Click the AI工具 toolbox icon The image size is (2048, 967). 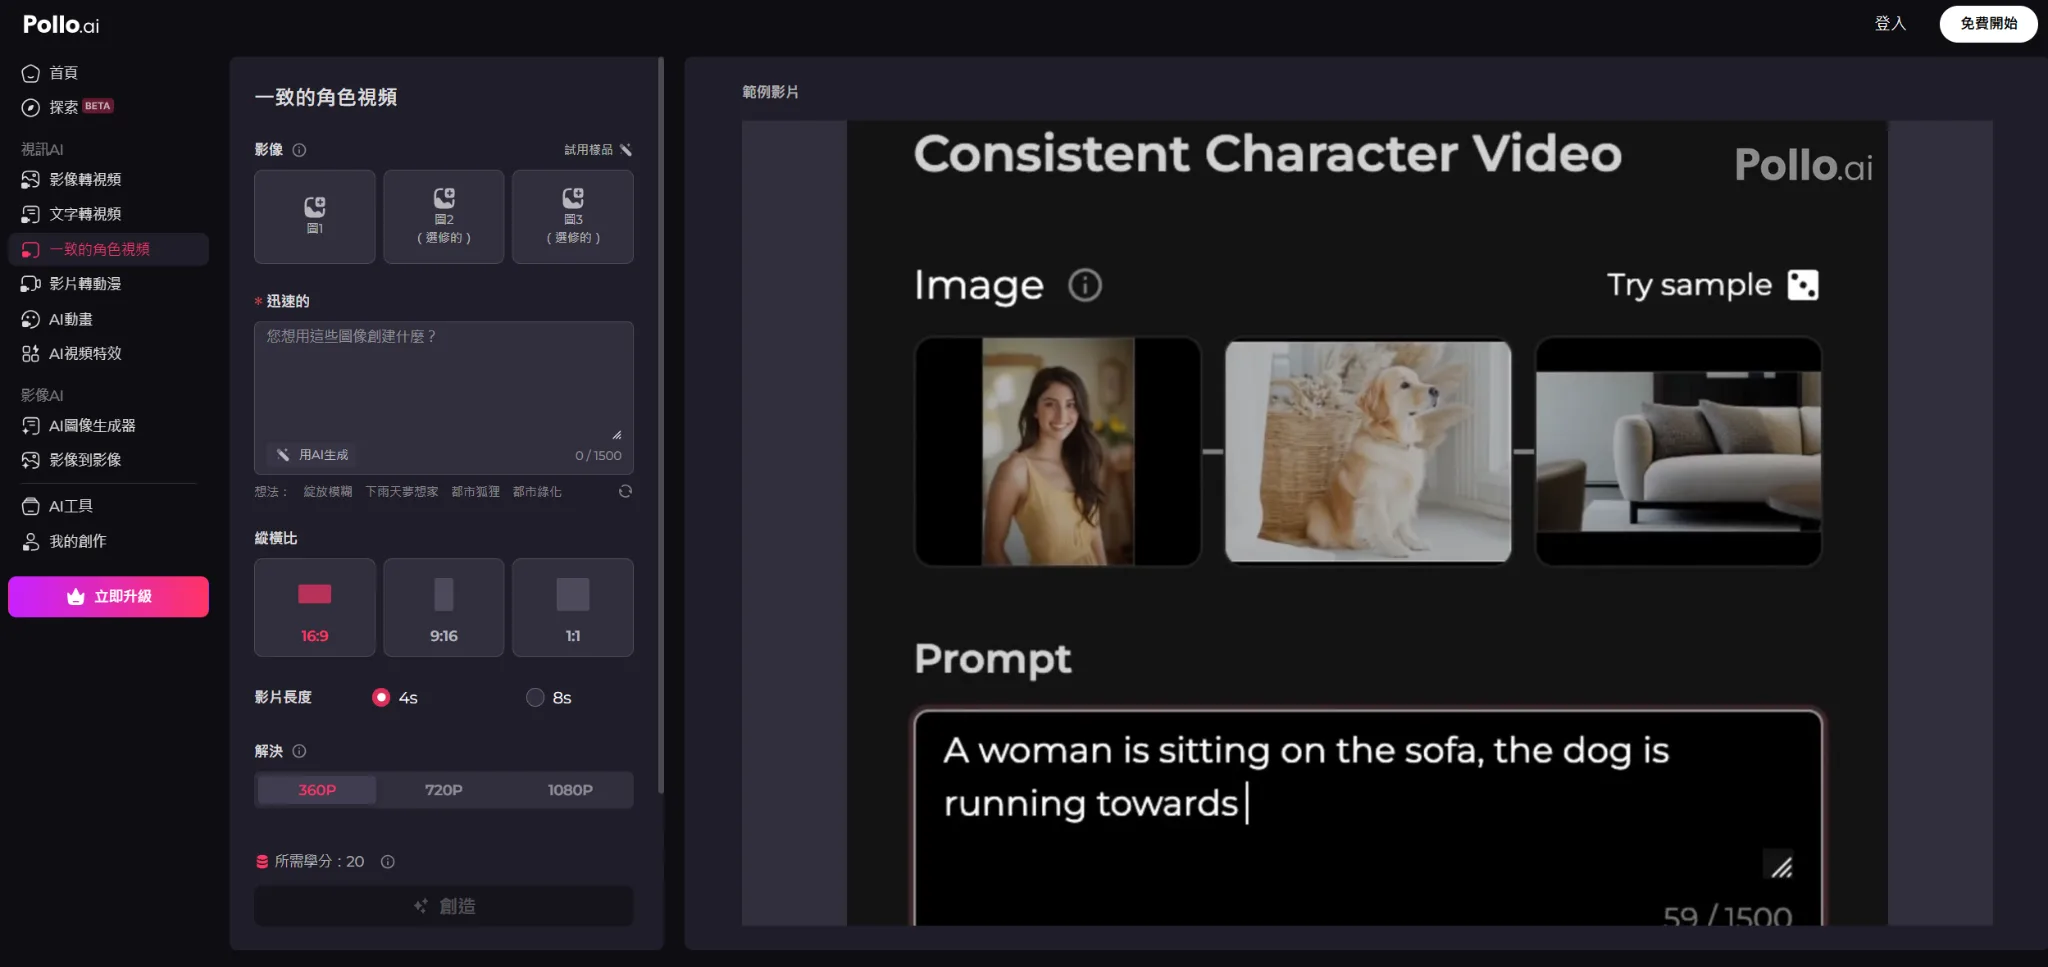(x=31, y=506)
